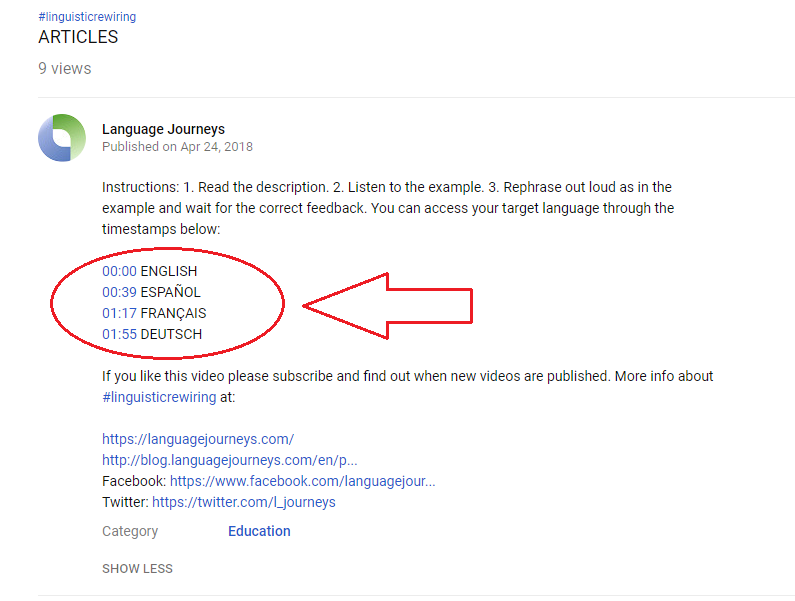
Task: Open the Education category link
Action: [x=259, y=531]
